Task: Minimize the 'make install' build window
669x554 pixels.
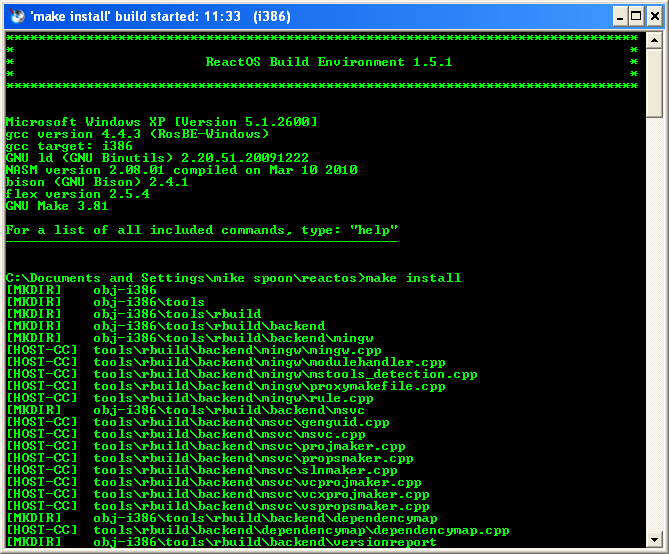Action: pos(620,16)
